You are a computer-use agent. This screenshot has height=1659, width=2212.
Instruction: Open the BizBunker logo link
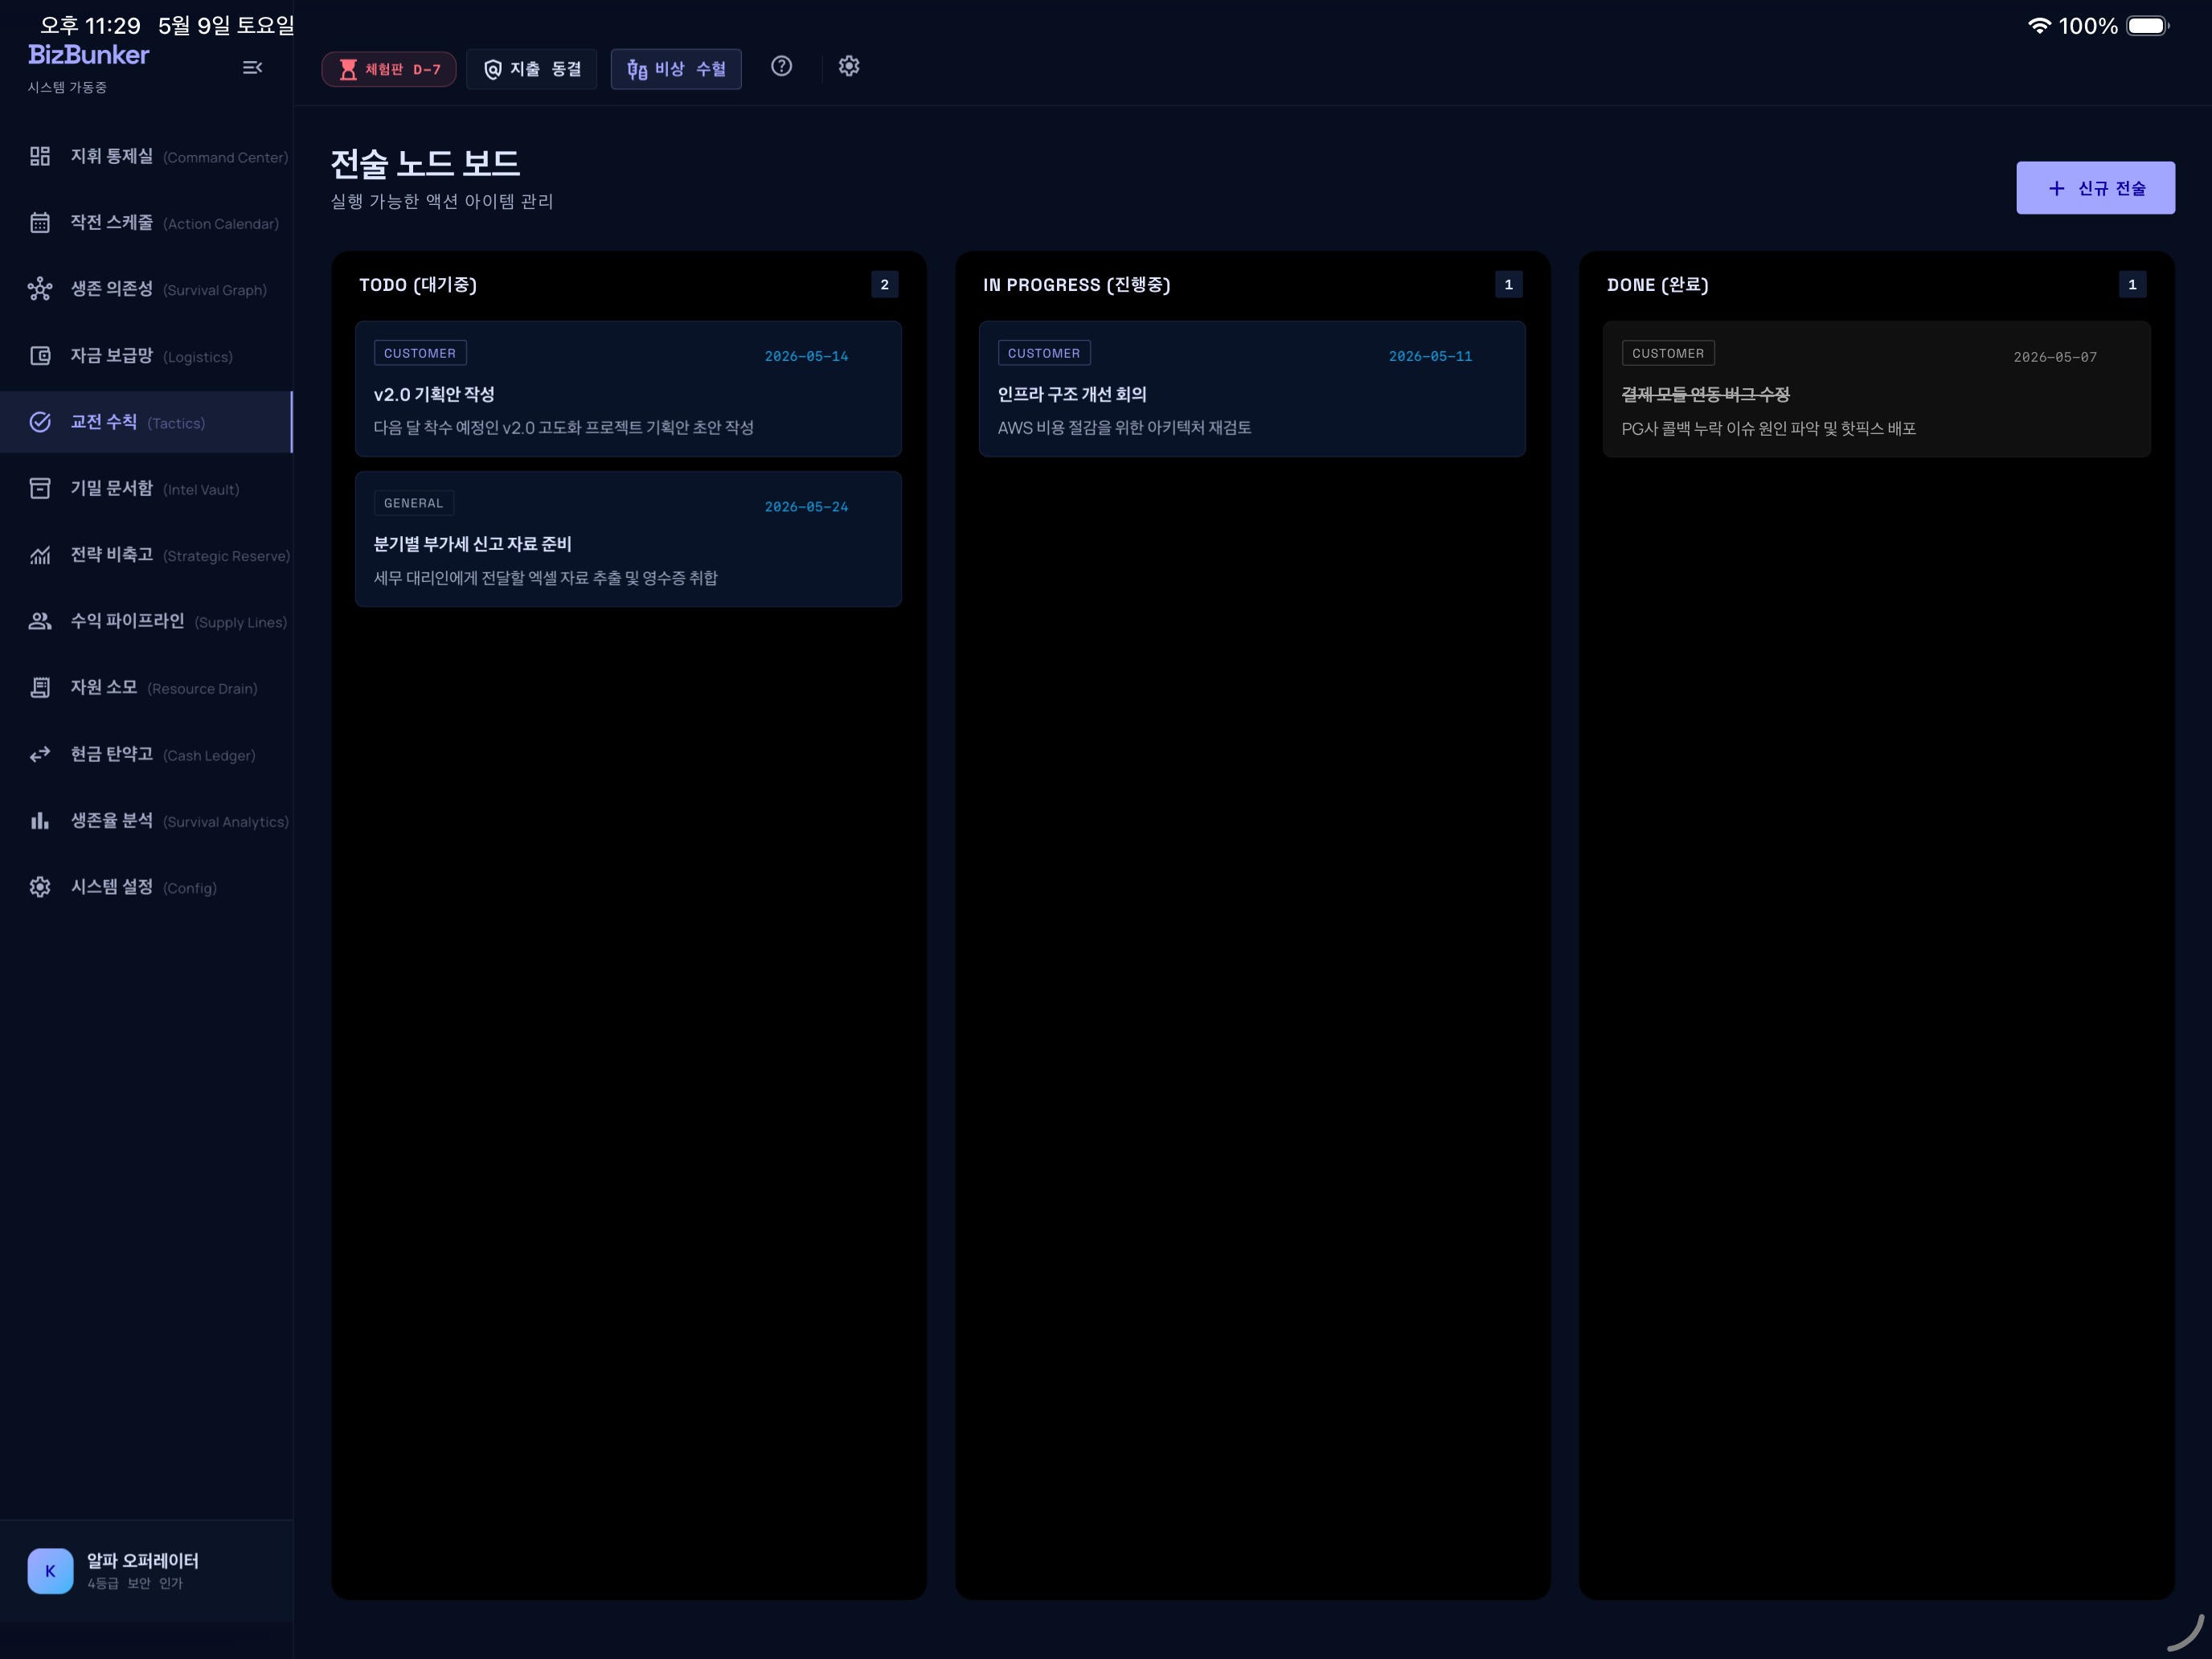coord(88,55)
